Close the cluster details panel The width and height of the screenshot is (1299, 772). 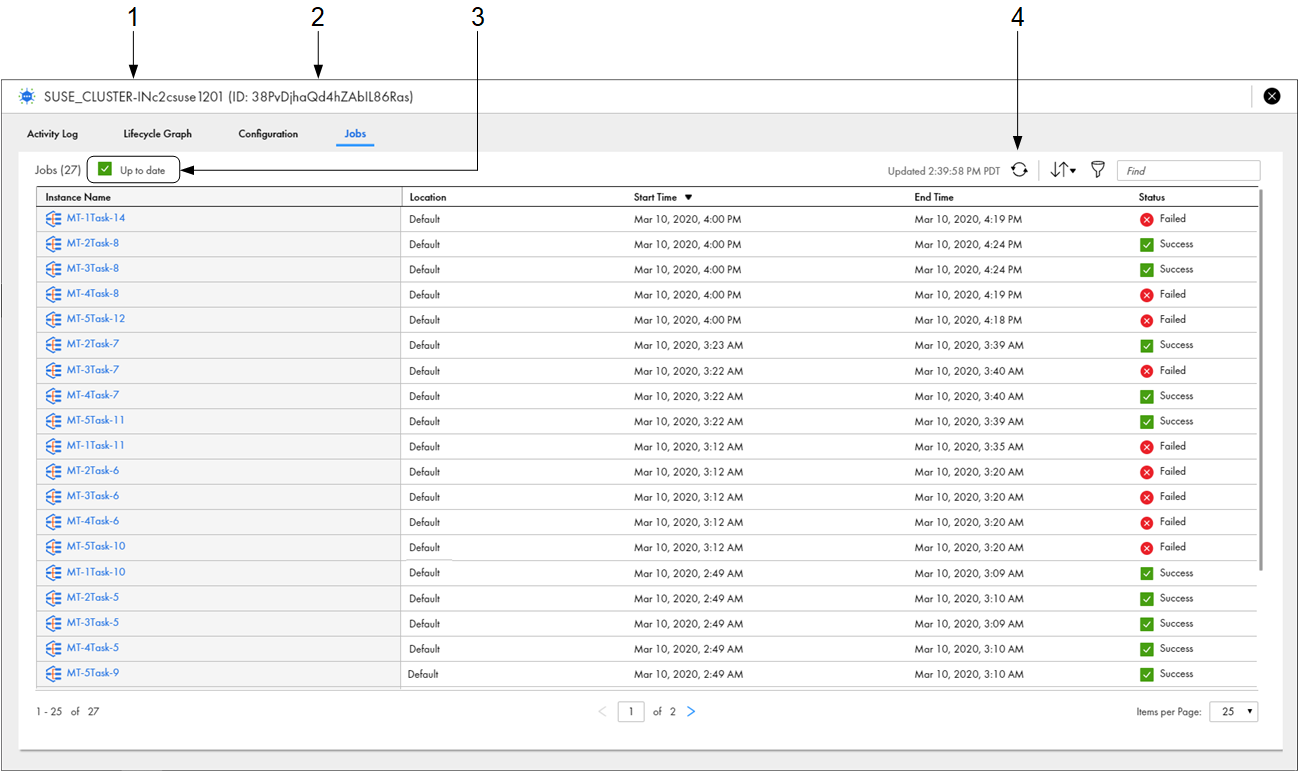click(1272, 96)
